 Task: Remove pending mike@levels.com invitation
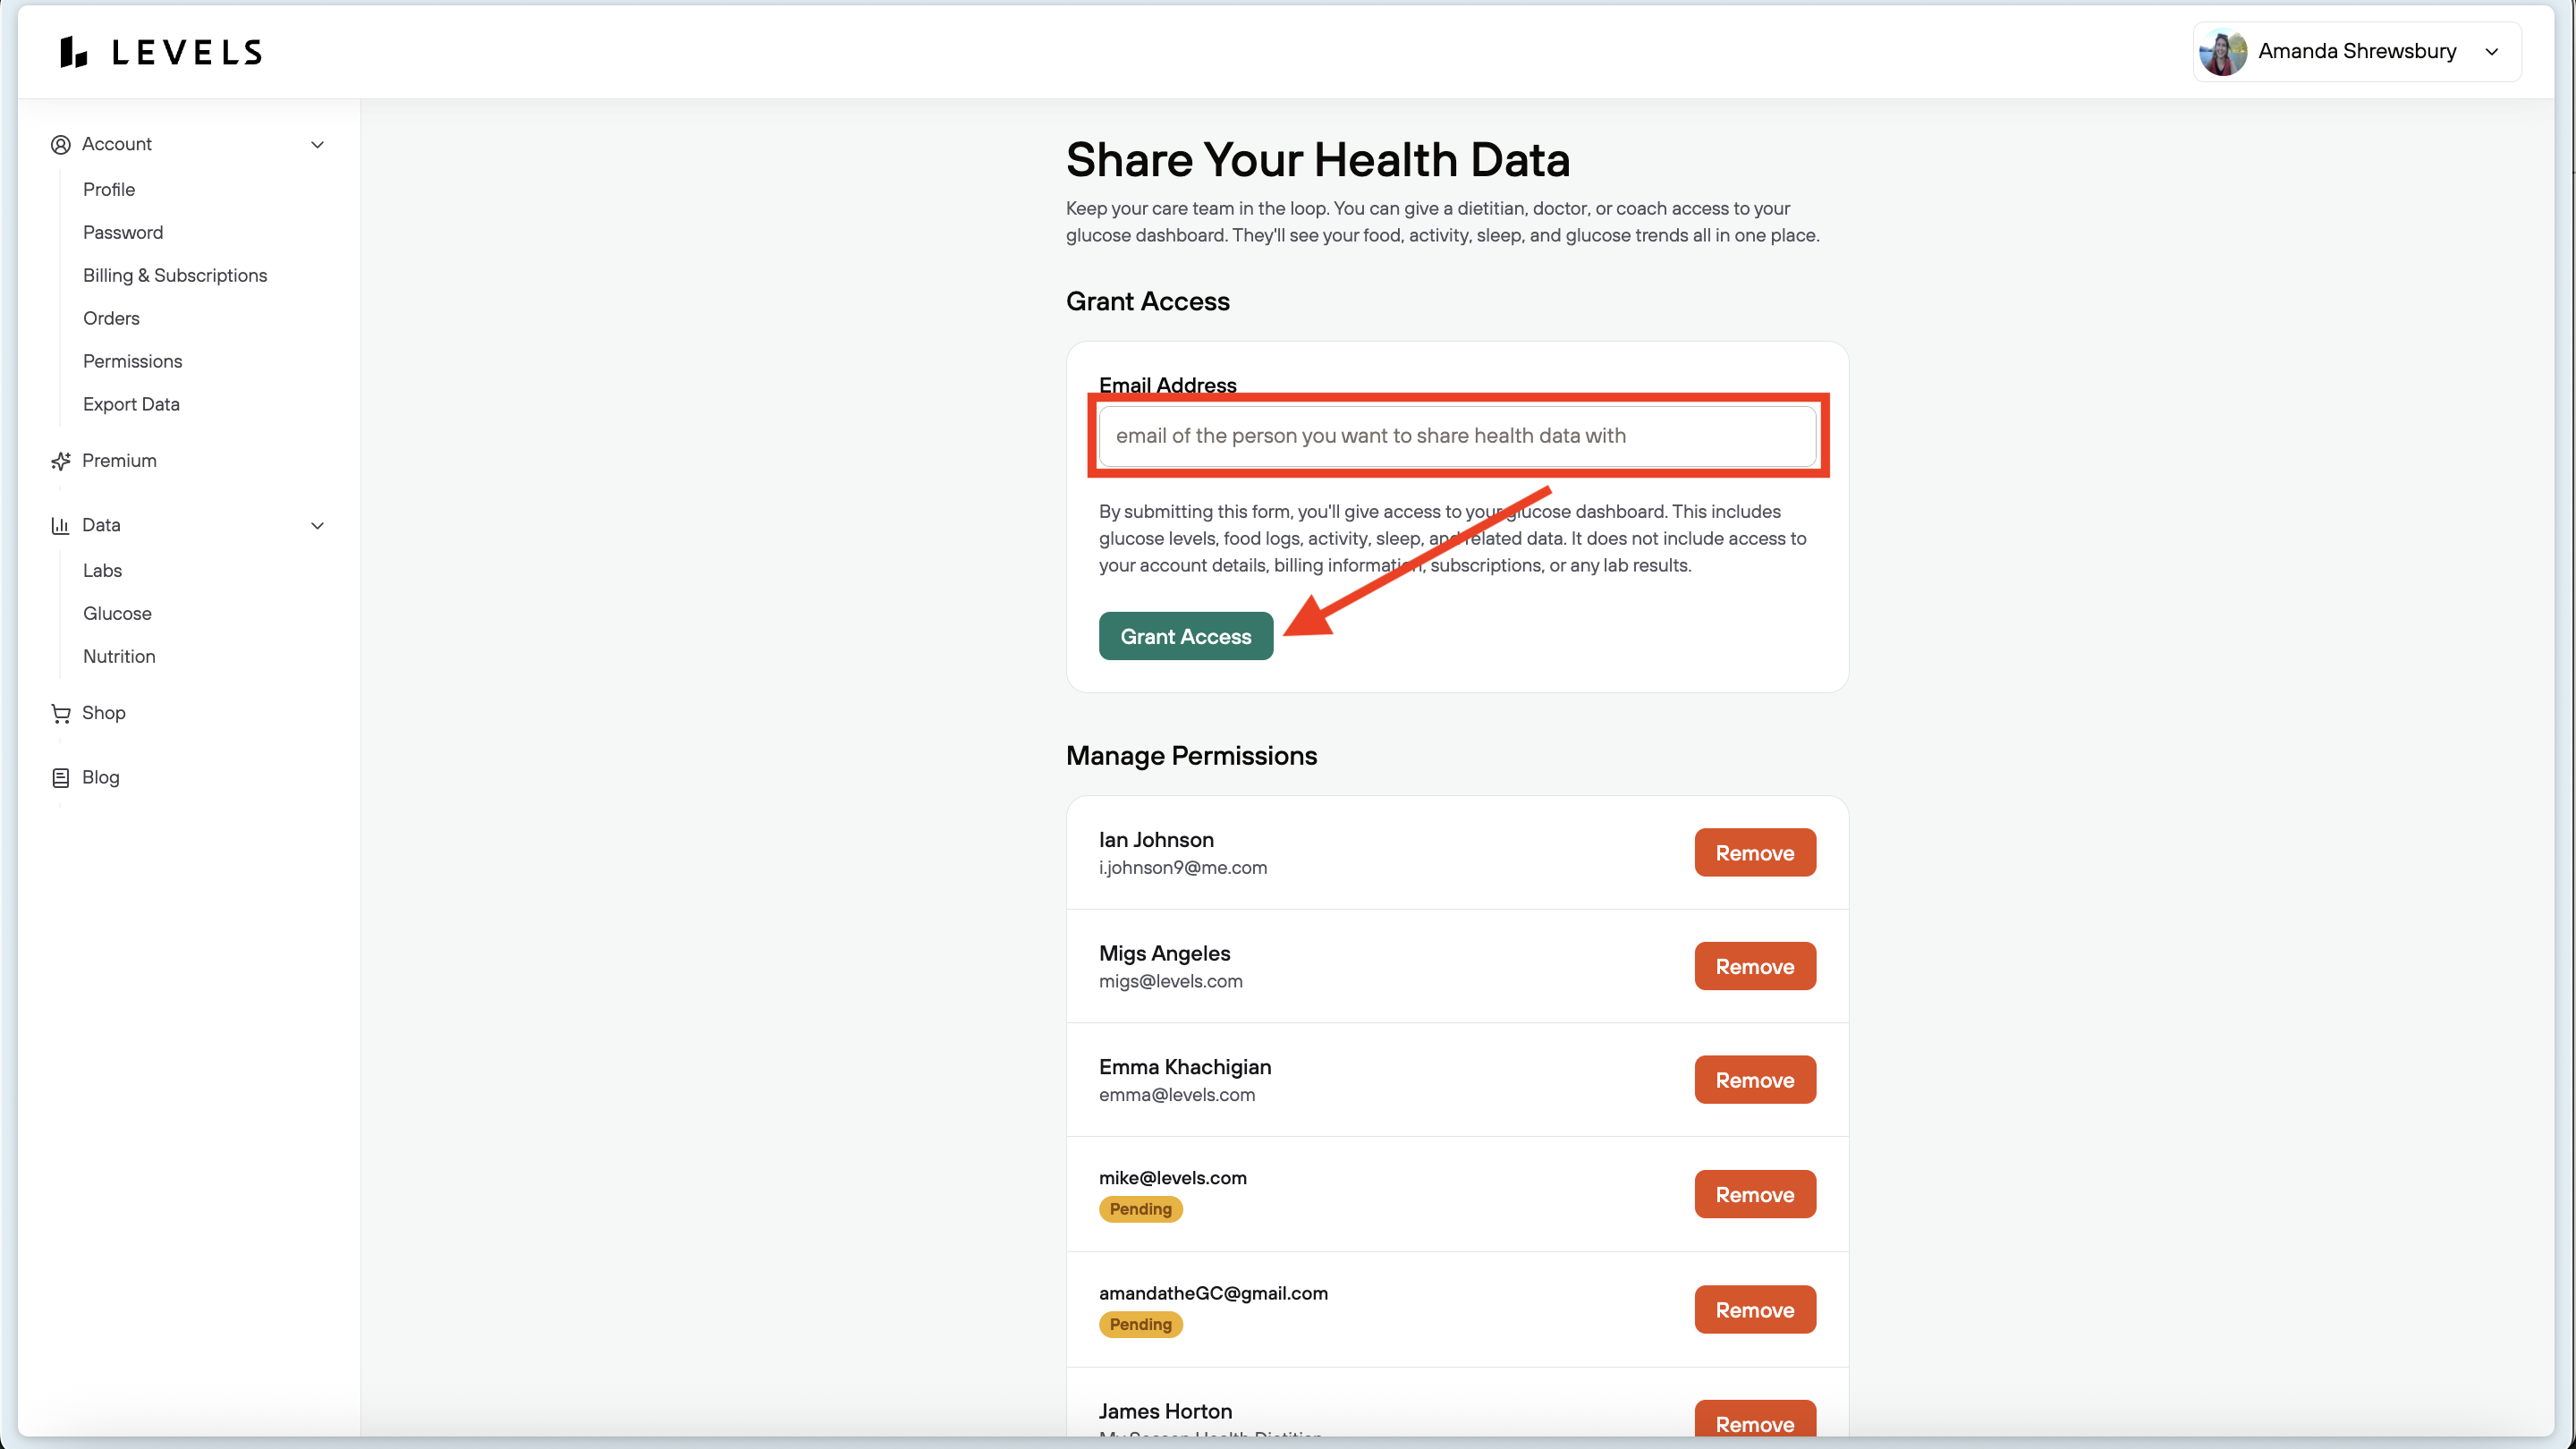point(1755,1194)
